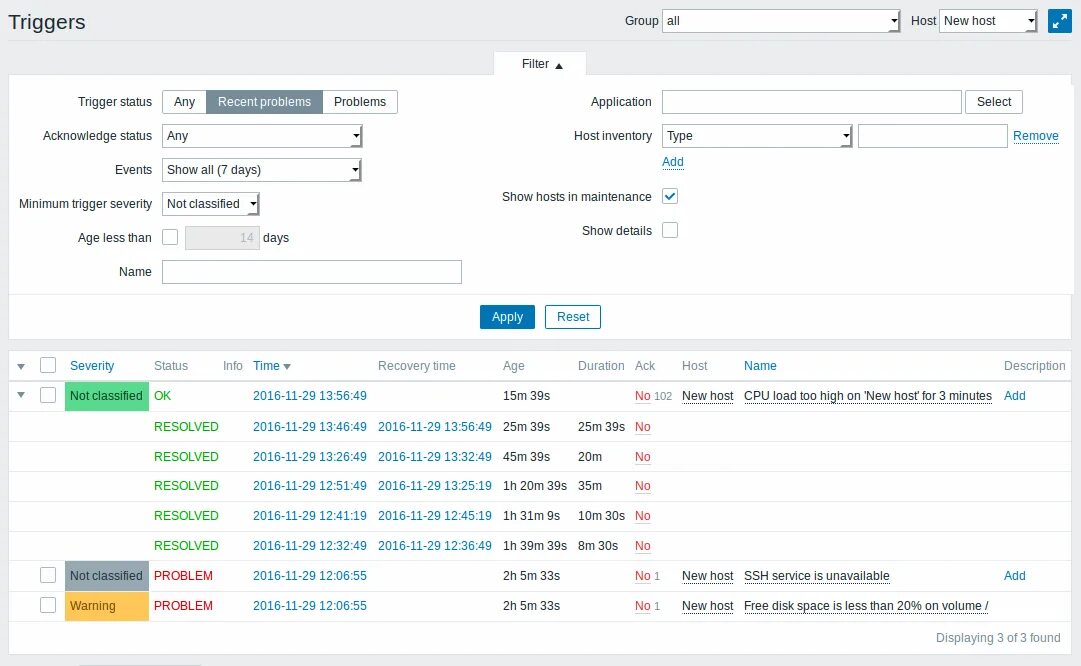Click No ack for 12:32:49 event
1081x666 pixels.
pyautogui.click(x=643, y=546)
